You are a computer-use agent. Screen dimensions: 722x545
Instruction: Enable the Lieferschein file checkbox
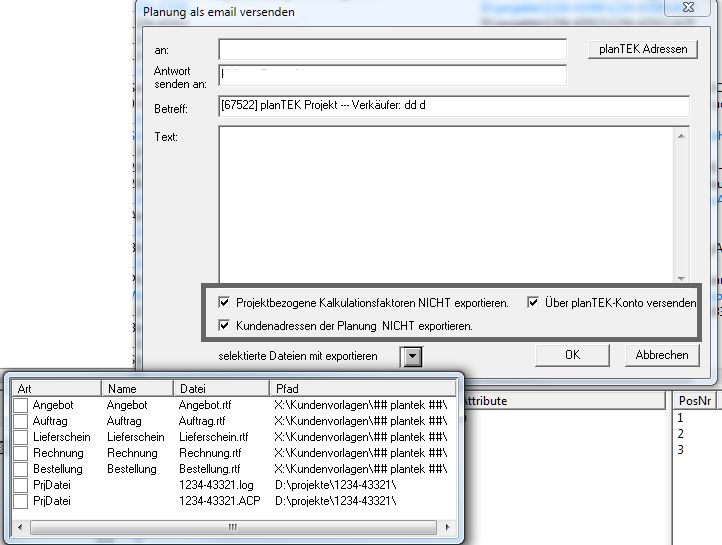coord(20,437)
